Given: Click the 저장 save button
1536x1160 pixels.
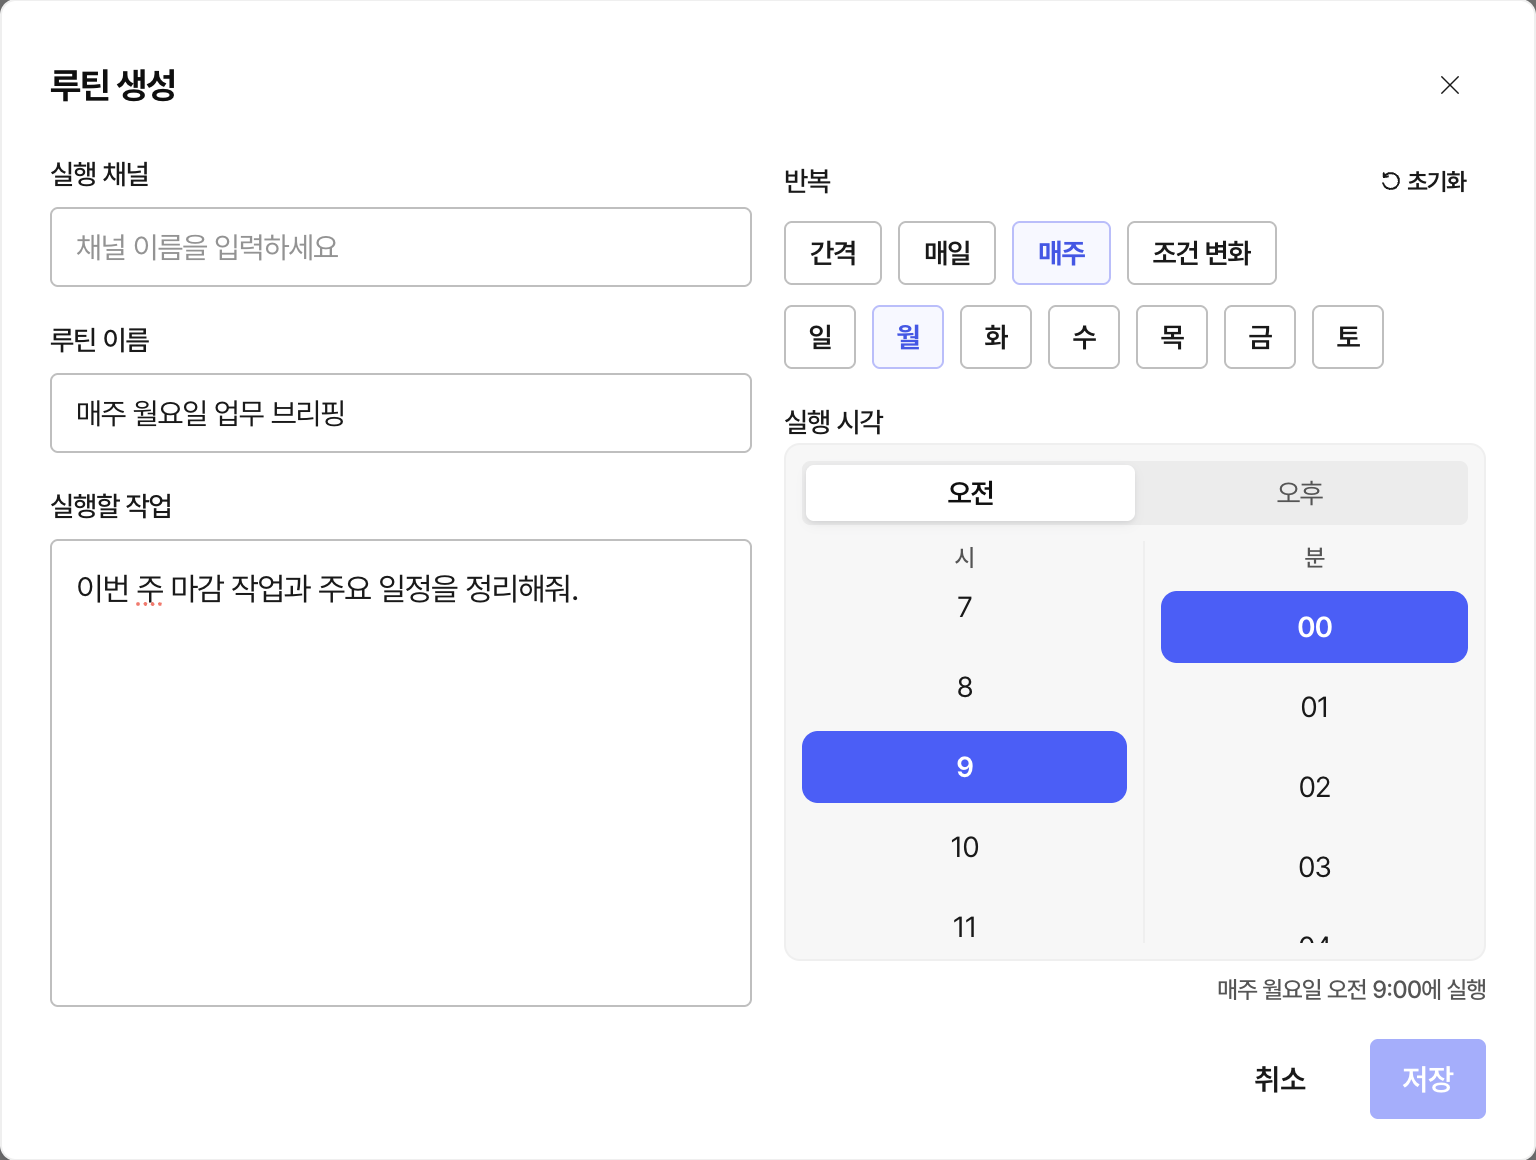Looking at the screenshot, I should click(x=1427, y=1079).
